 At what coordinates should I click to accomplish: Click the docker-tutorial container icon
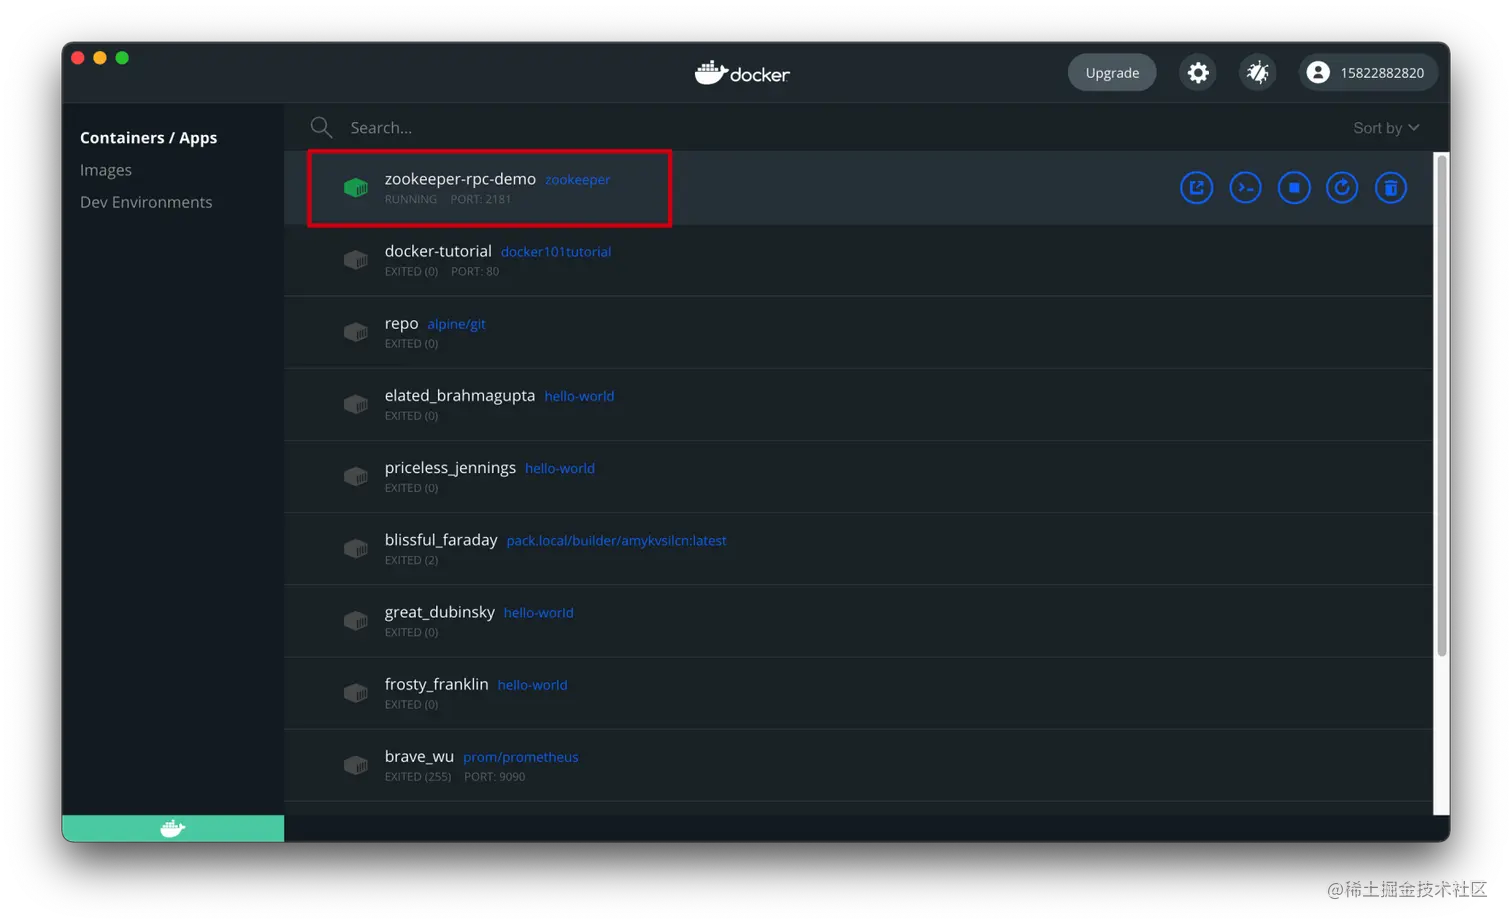[x=356, y=260]
